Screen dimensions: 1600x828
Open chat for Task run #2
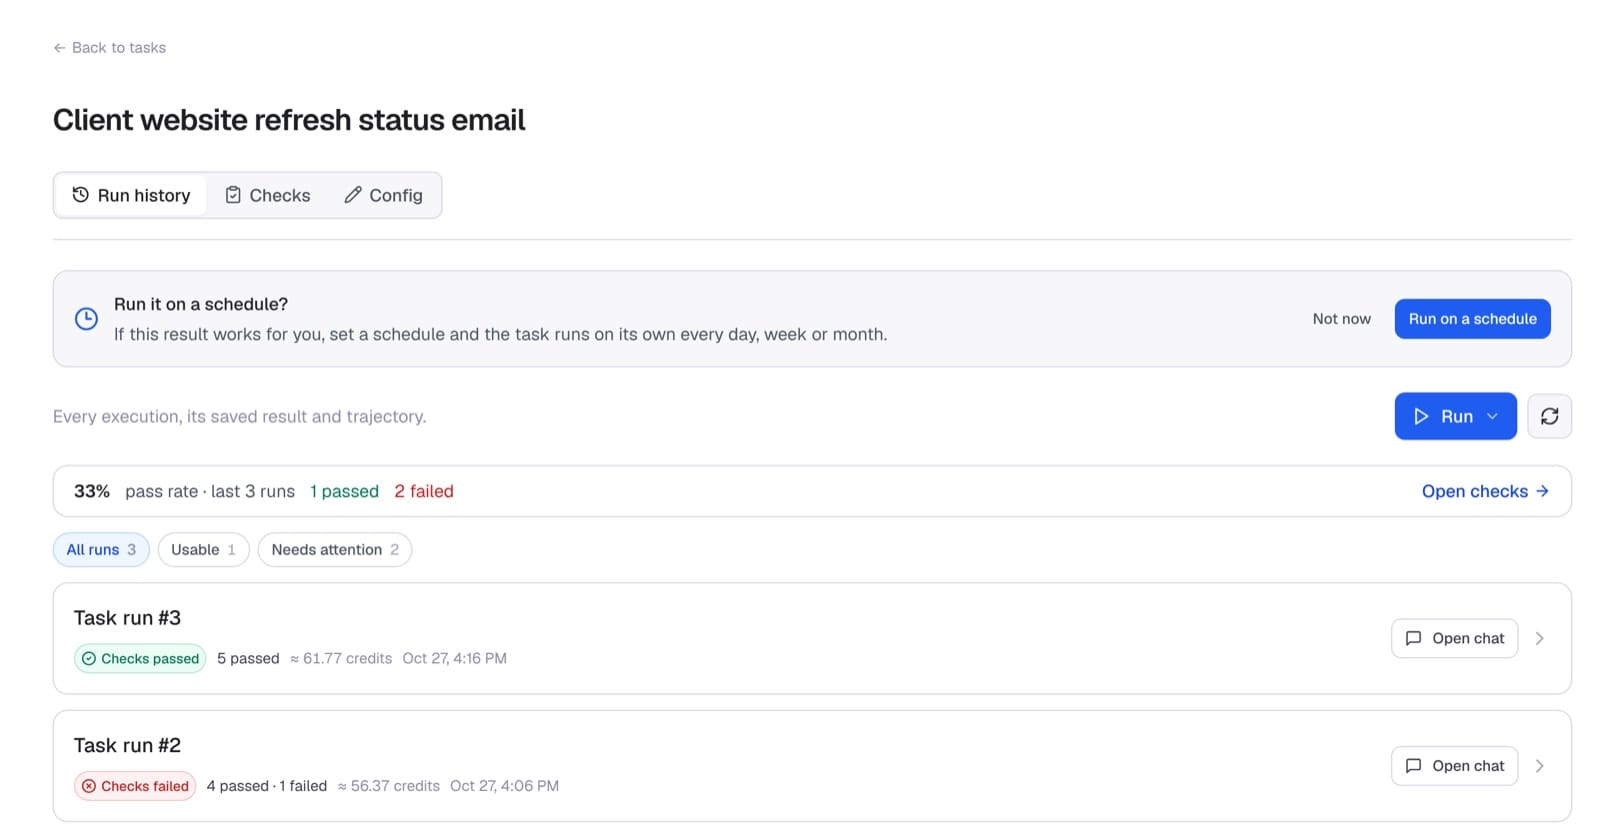click(x=1454, y=766)
